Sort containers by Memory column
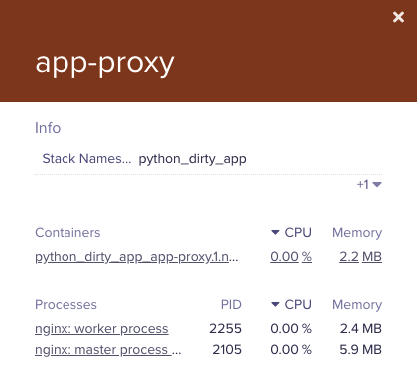The height and width of the screenshot is (376, 417). pyautogui.click(x=357, y=233)
